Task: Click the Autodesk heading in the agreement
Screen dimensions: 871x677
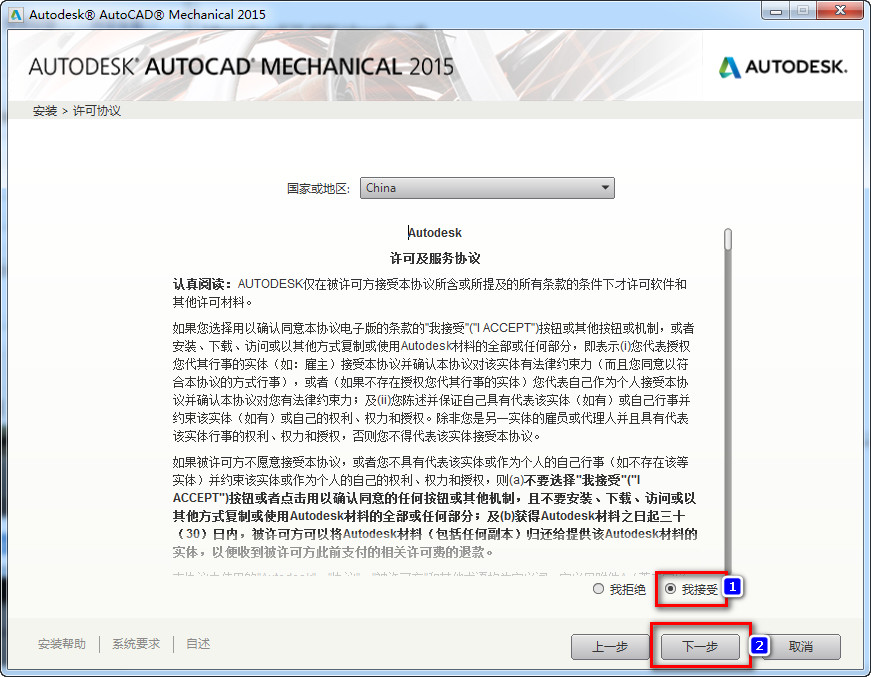Action: (x=435, y=231)
